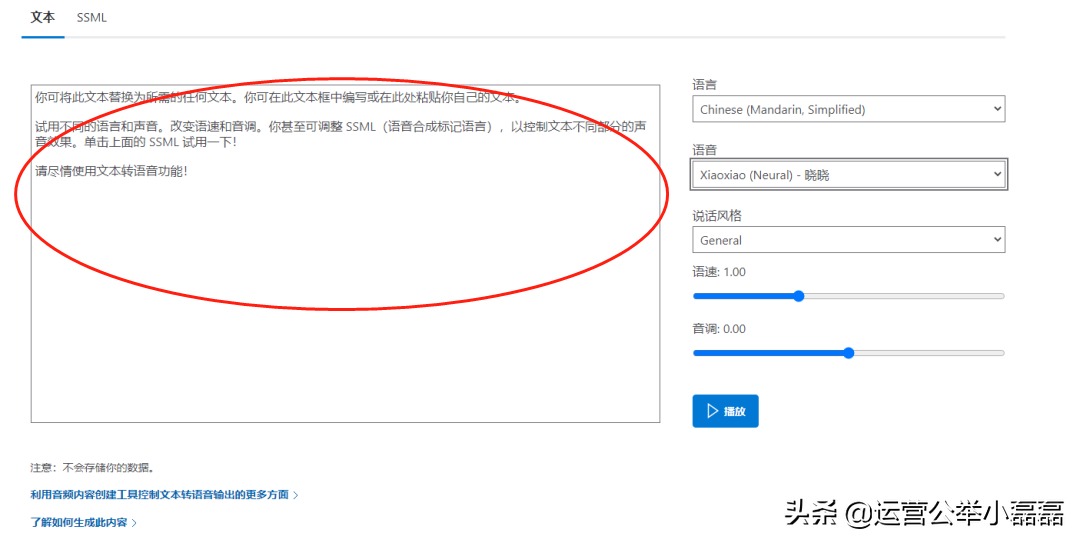Open the General speaking style dropdown
1080x543 pixels.
[847, 240]
